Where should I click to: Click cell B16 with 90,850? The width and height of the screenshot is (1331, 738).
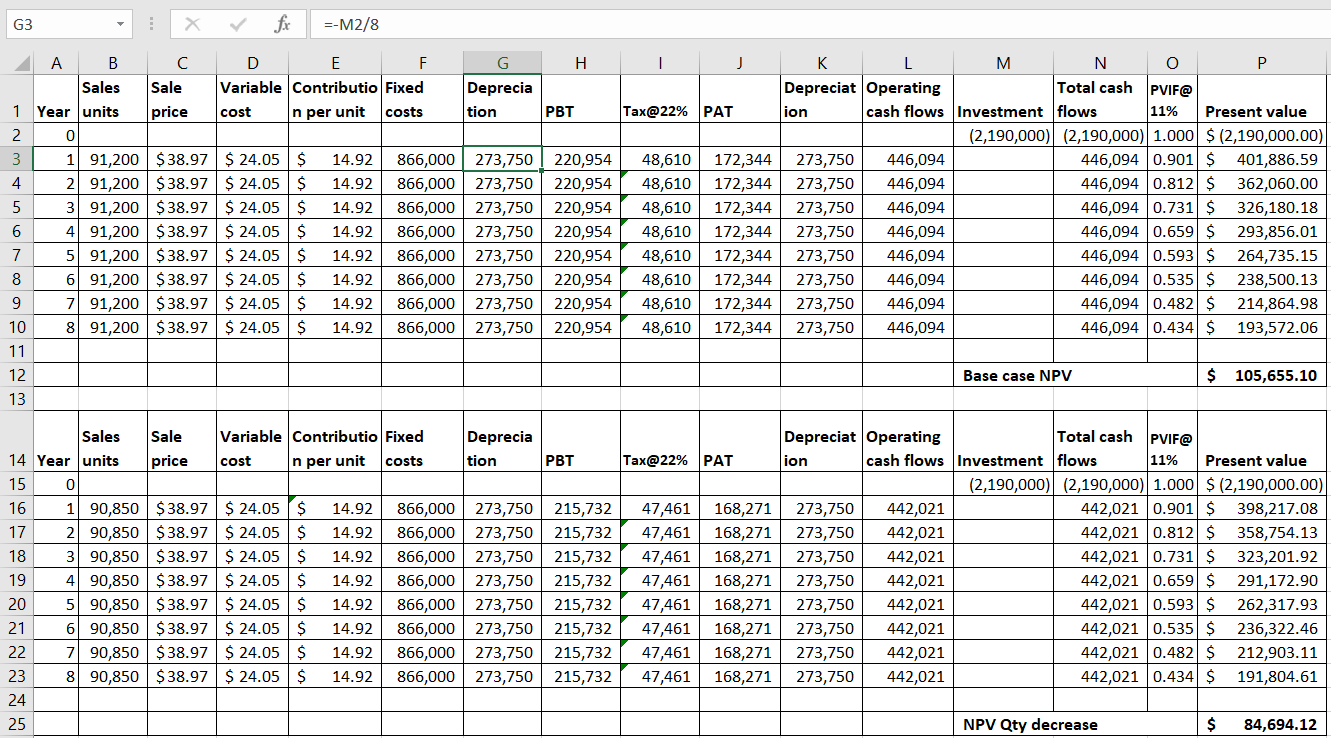pos(113,508)
